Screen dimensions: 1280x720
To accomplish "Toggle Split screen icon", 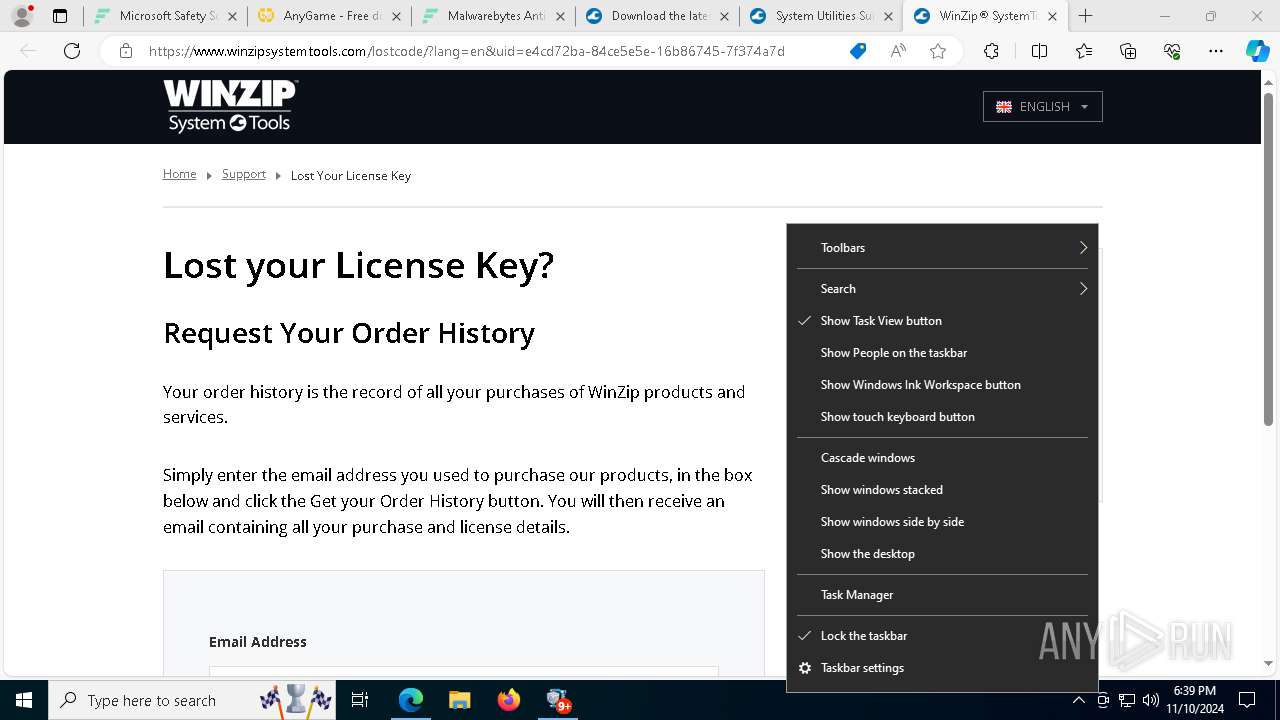I will pyautogui.click(x=1039, y=51).
